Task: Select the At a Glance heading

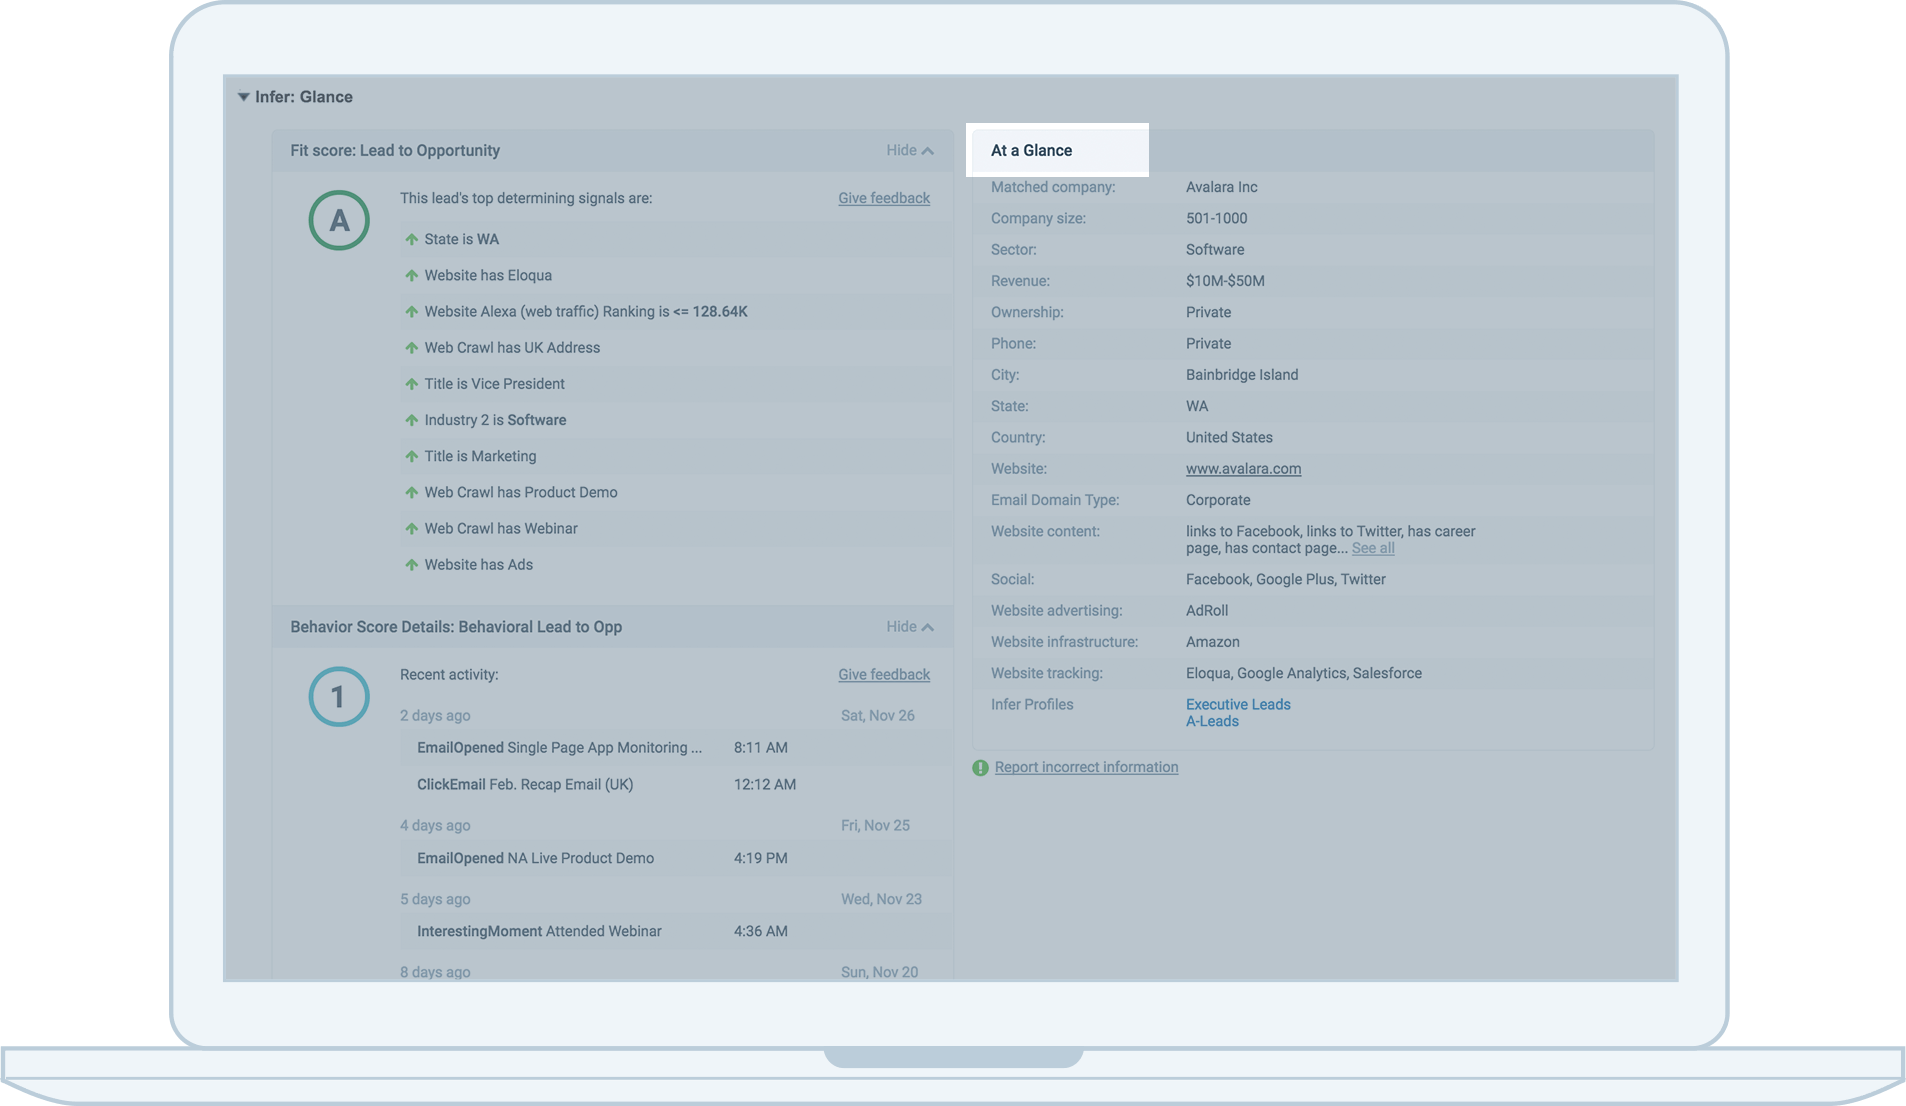Action: point(1031,150)
